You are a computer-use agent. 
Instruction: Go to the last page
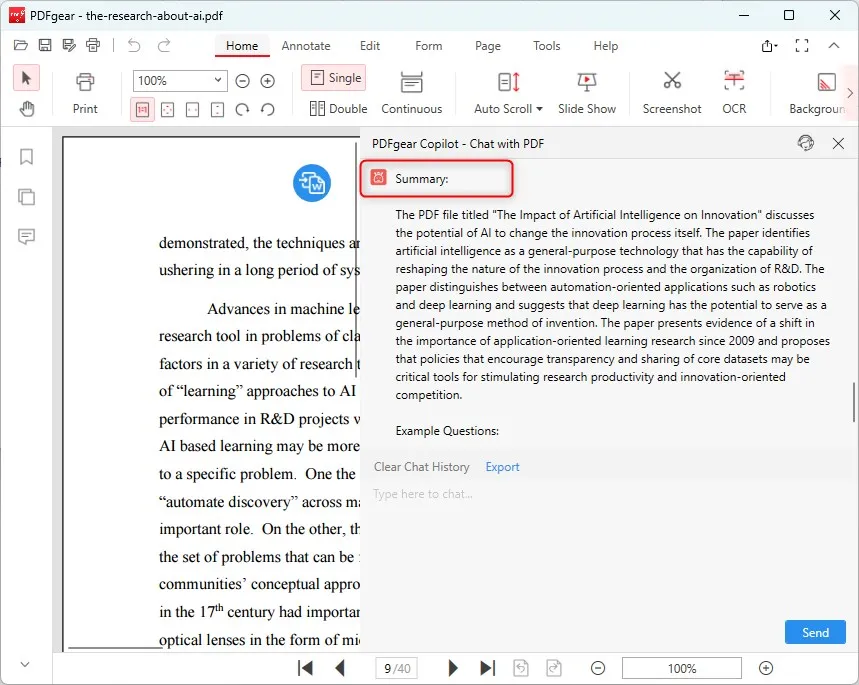488,668
